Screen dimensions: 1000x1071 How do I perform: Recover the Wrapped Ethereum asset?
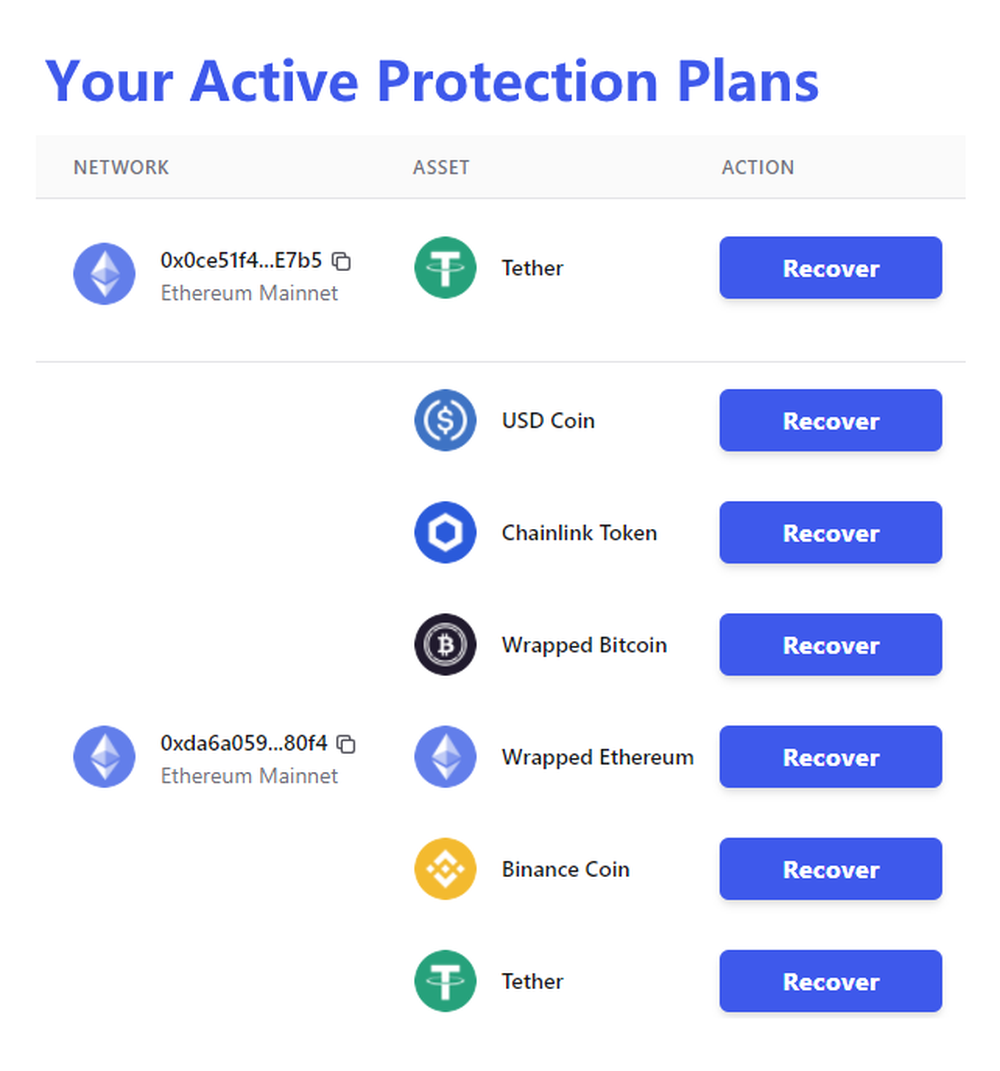[x=830, y=757]
